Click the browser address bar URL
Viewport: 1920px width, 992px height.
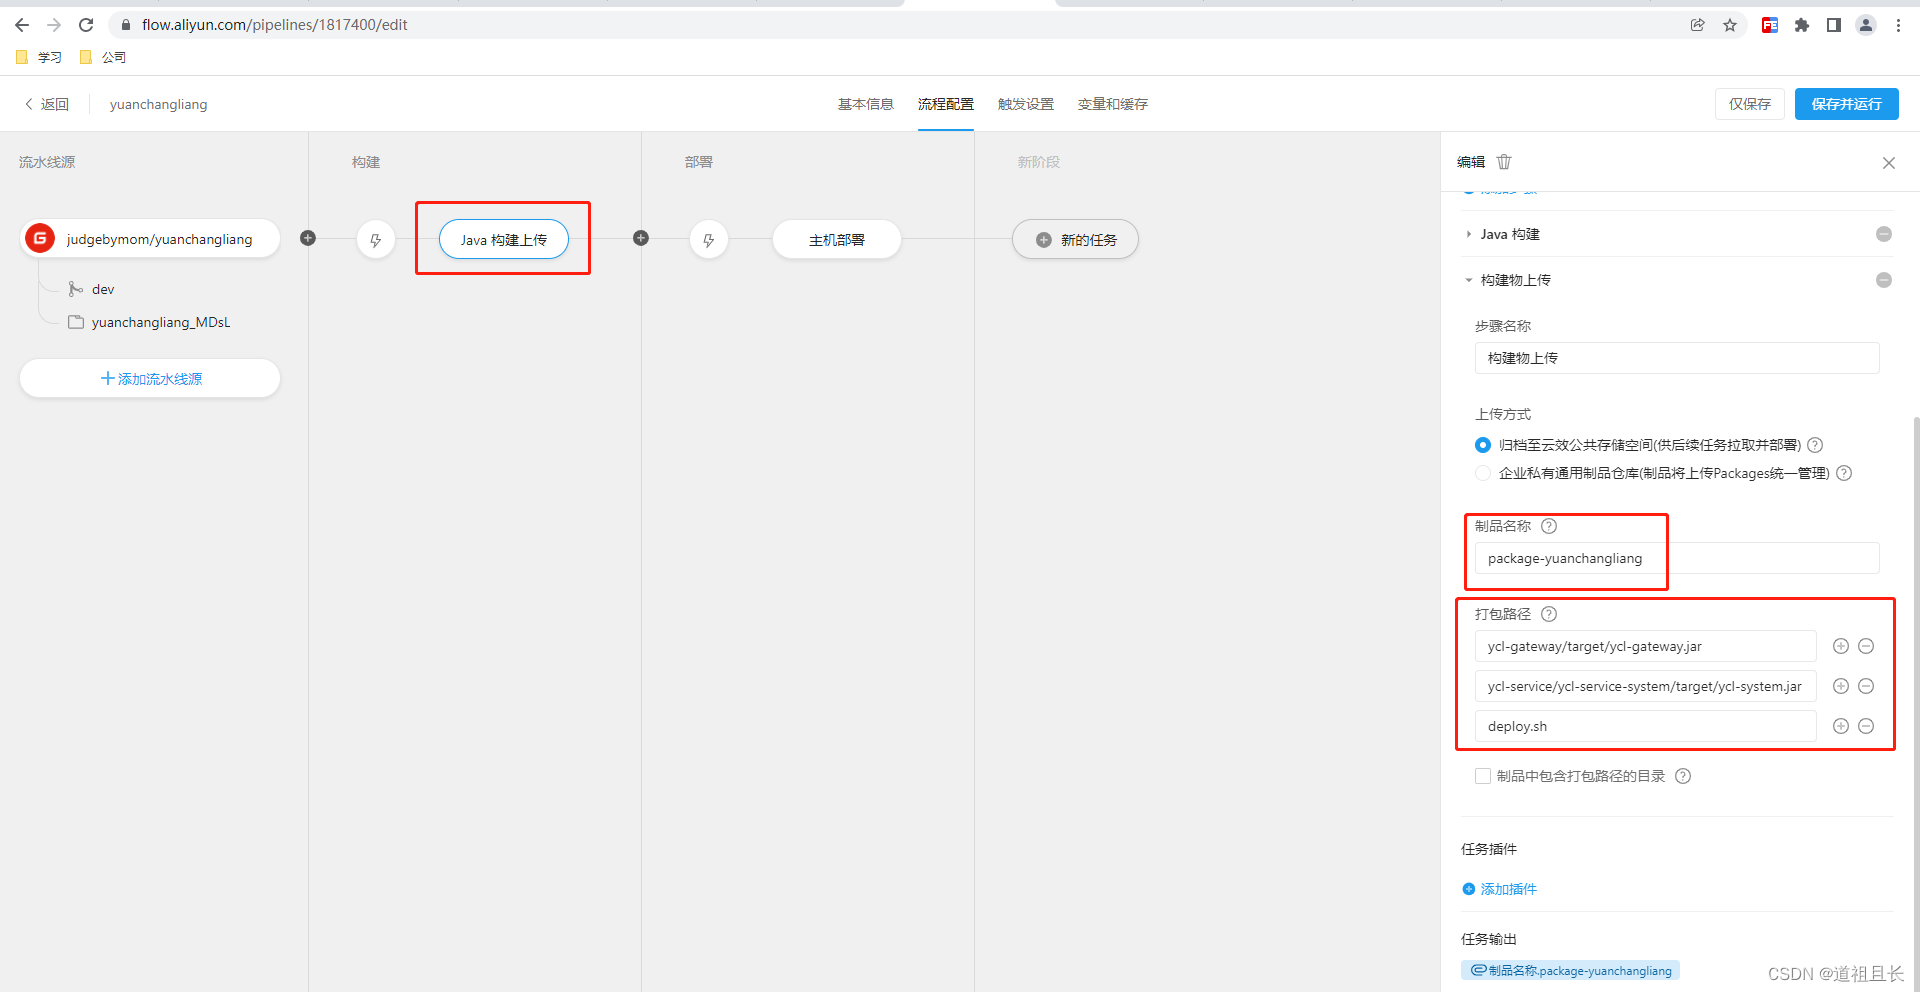tap(274, 25)
